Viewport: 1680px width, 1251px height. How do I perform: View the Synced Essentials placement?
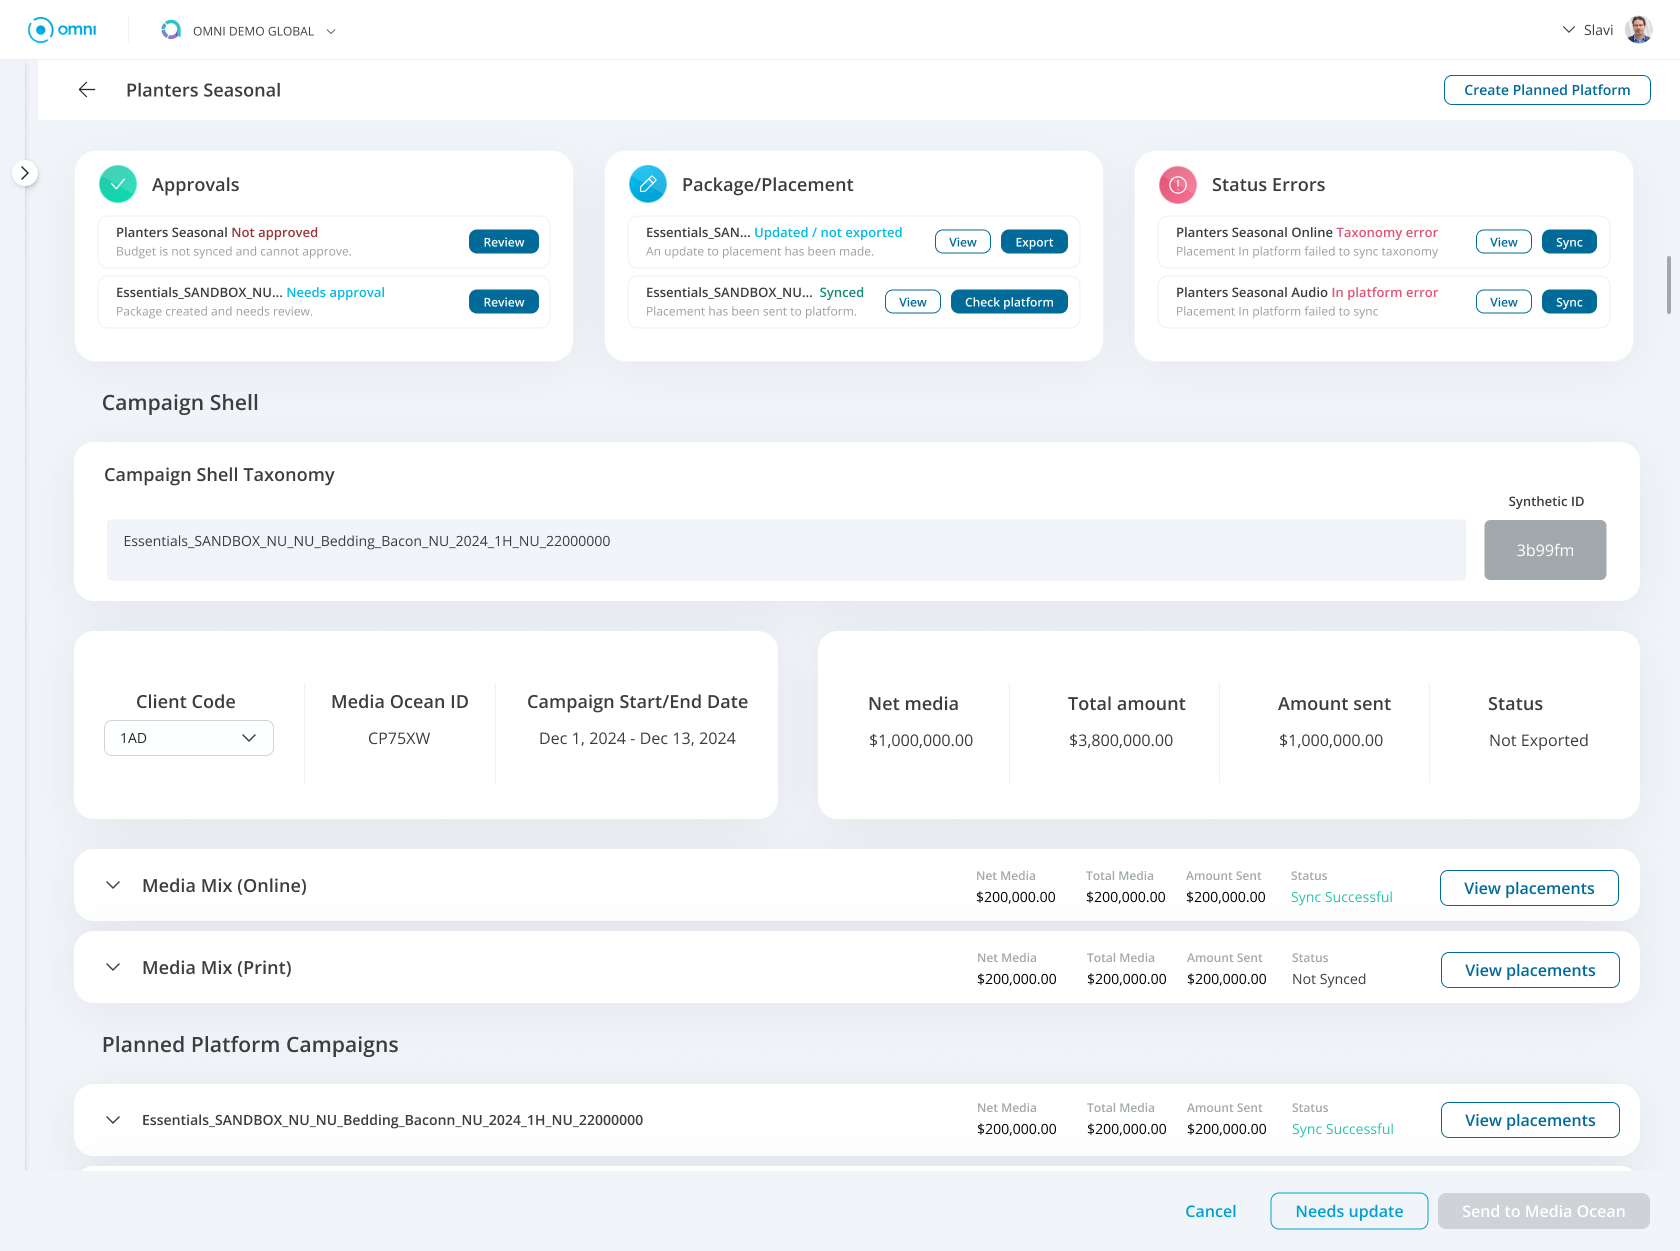click(x=913, y=302)
